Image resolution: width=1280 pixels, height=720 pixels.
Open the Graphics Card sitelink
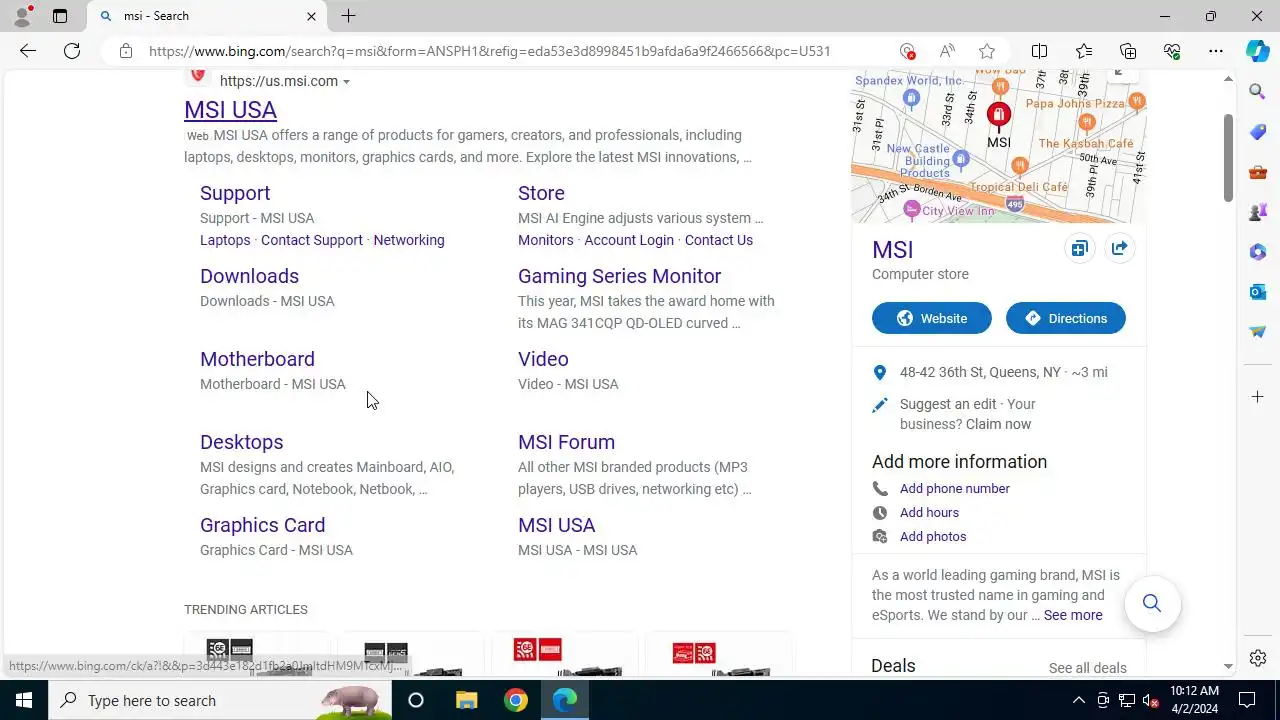[262, 525]
